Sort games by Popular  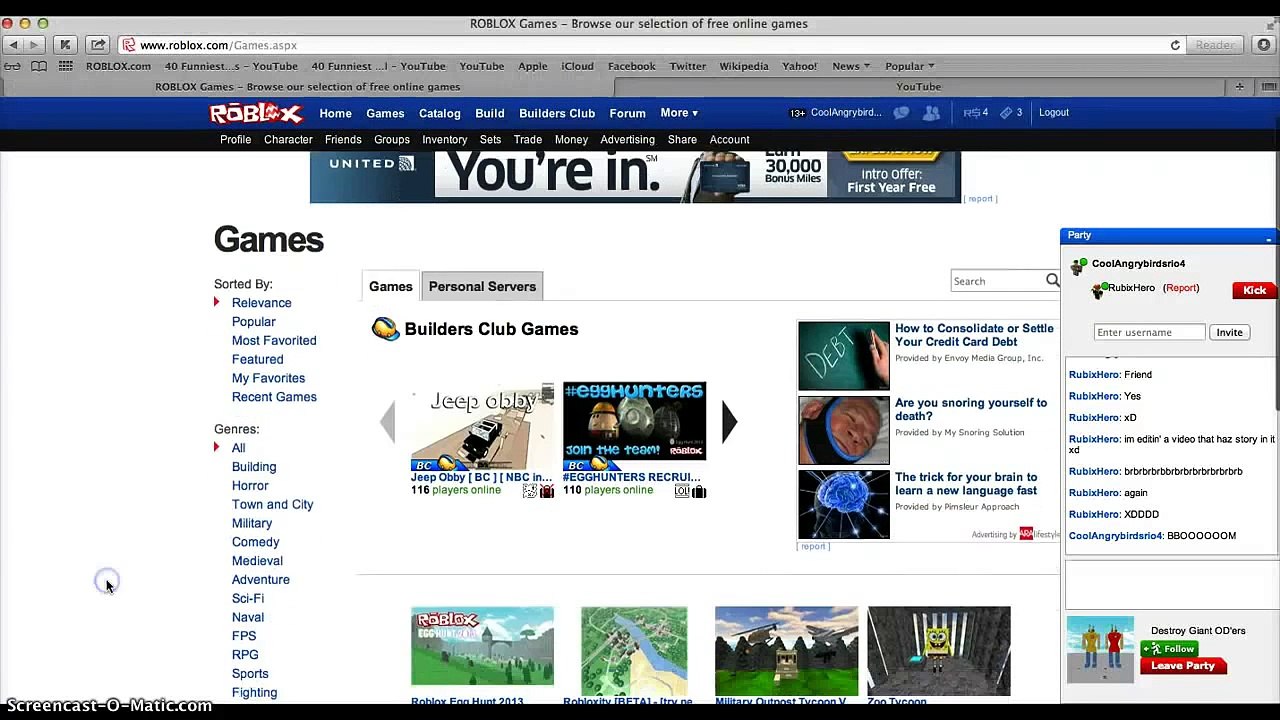coord(254,322)
